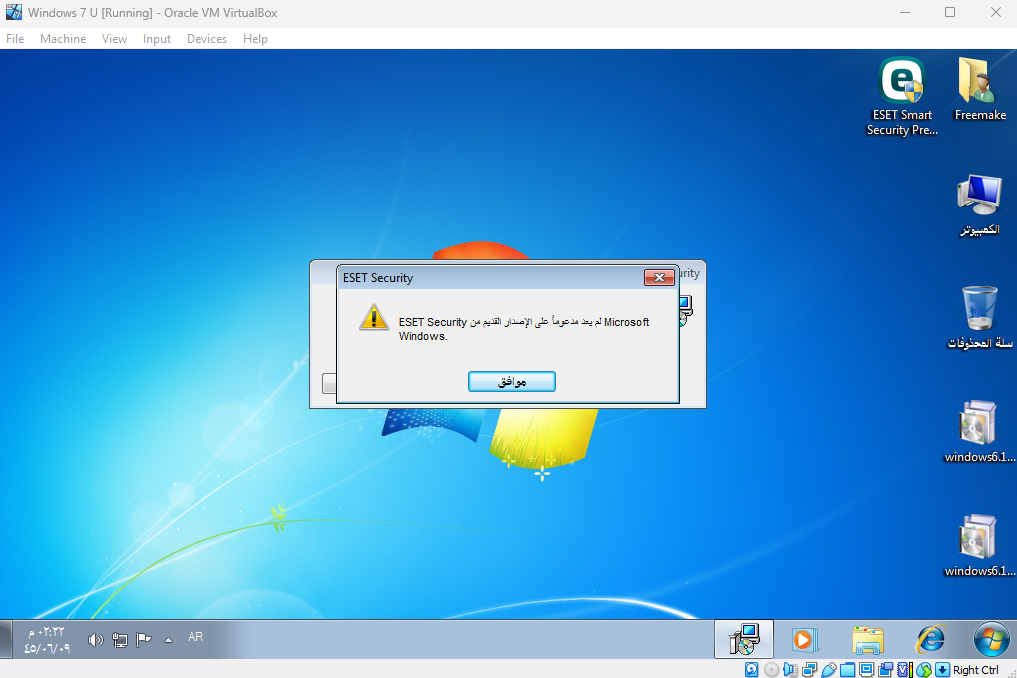Screen dimensions: 1017x678
Task: Select the الكمبيوتر (Computer) desktop icon
Action: coord(979,204)
